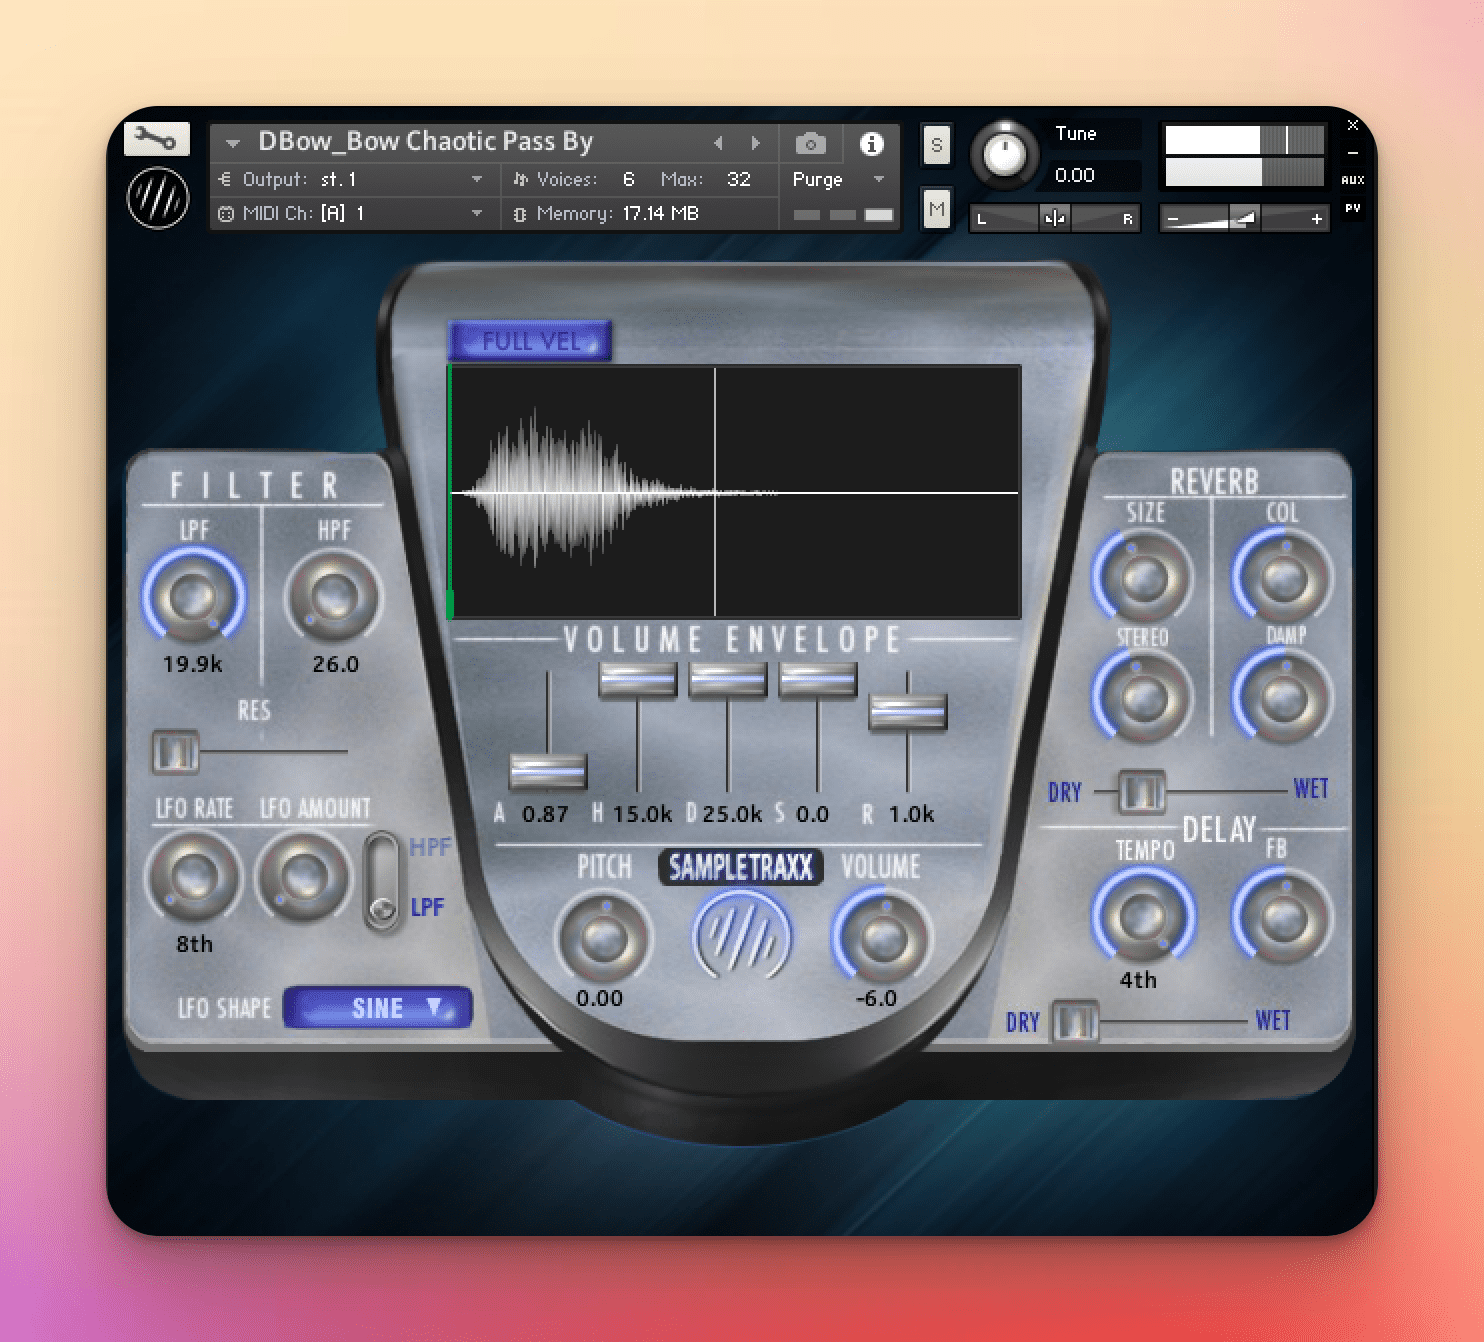Click the output level meter
This screenshot has height=1342, width=1484.
tap(1244, 156)
